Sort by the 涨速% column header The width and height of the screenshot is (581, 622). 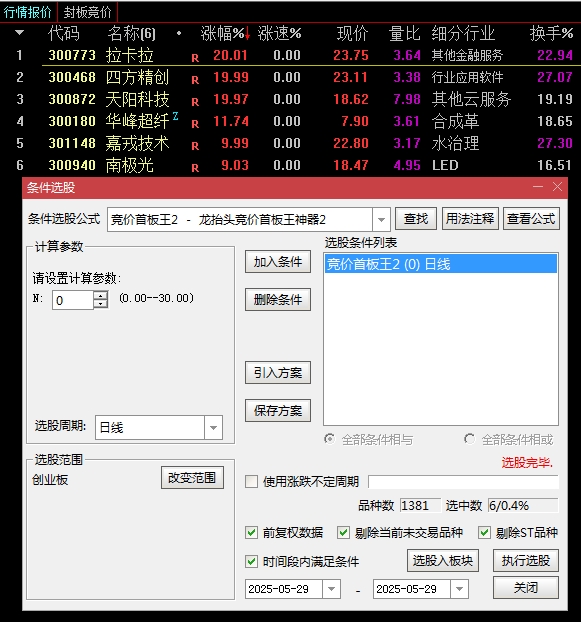[279, 33]
